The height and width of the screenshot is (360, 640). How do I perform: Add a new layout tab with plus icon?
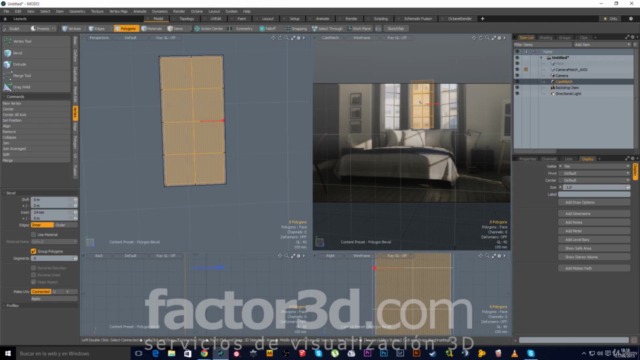482,19
